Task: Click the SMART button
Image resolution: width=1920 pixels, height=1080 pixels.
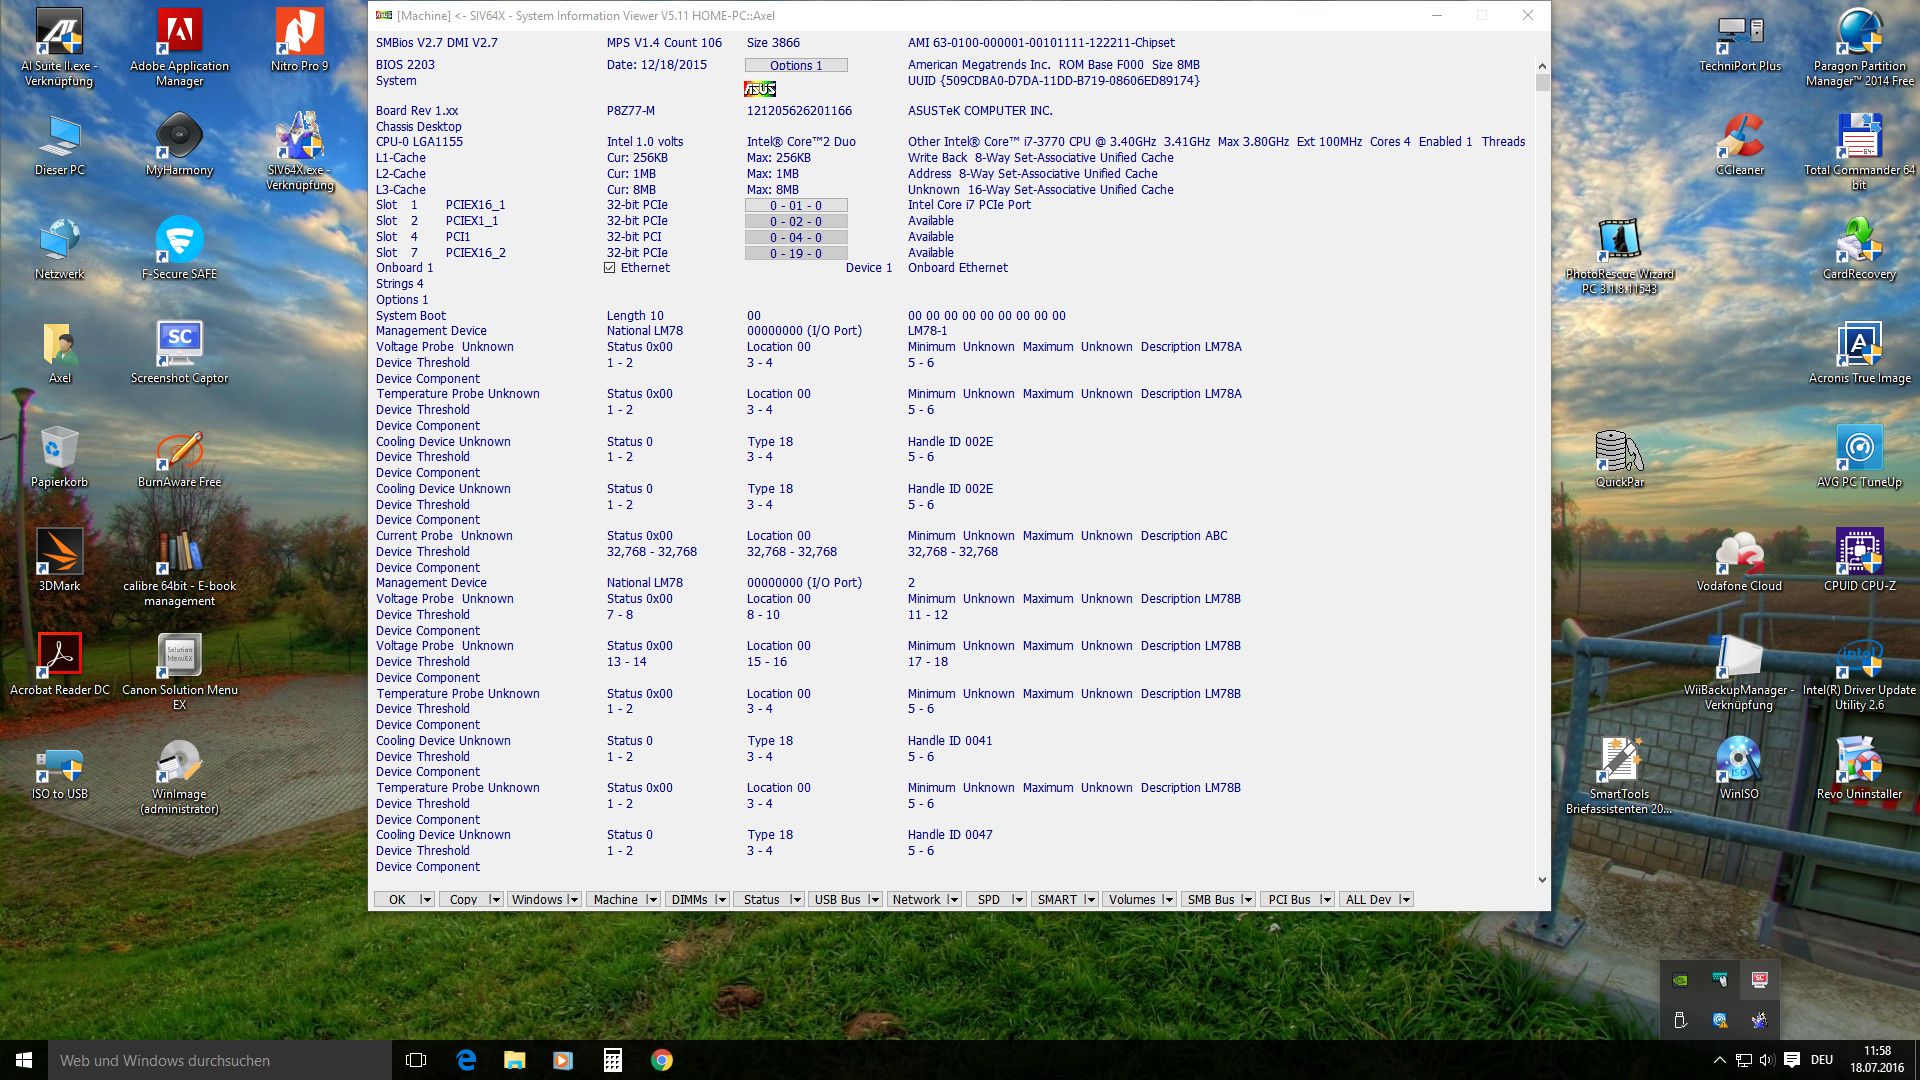Action: [x=1056, y=900]
